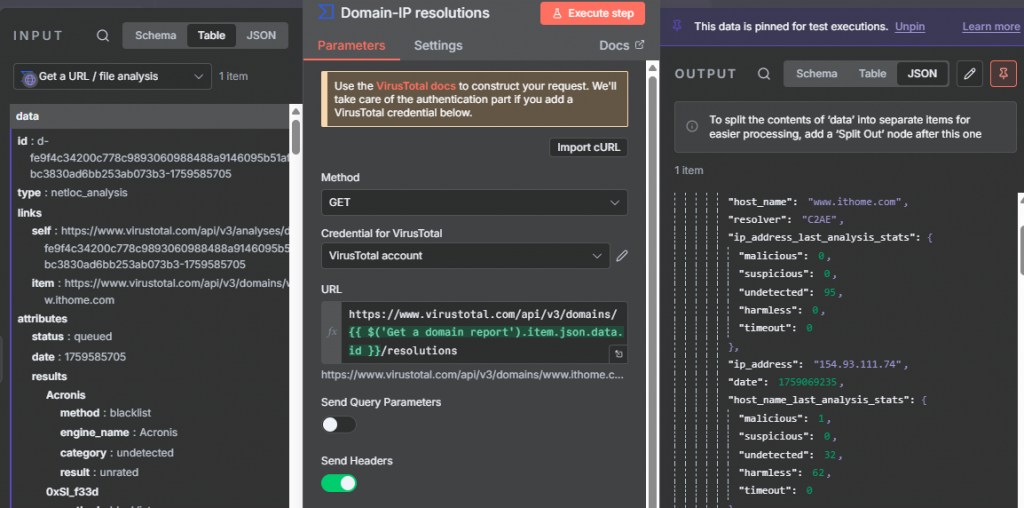1024x508 pixels.
Task: Click the globe icon in input node selector
Action: click(29, 79)
